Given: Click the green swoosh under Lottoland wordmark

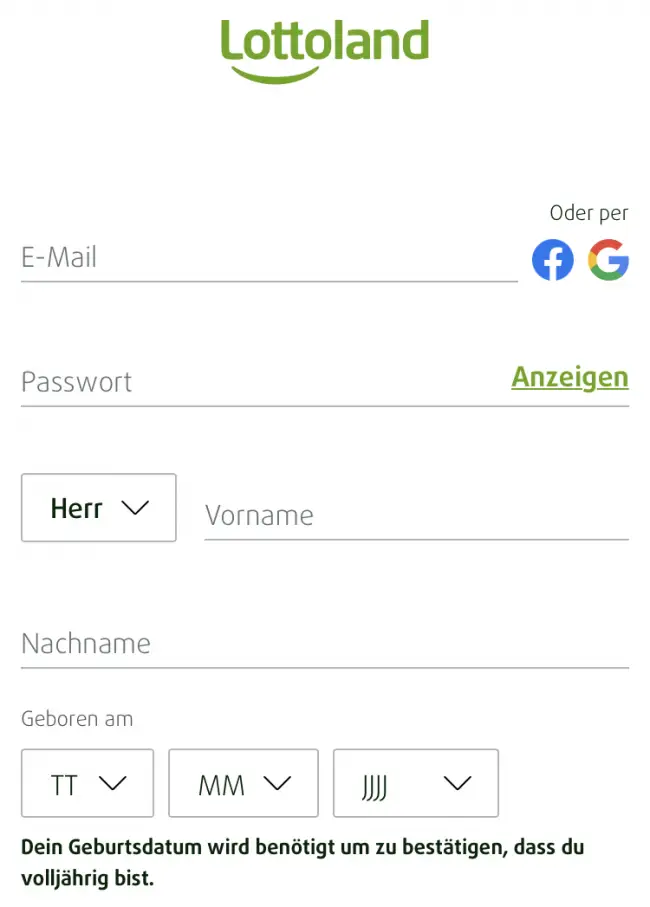Looking at the screenshot, I should pos(275,73).
